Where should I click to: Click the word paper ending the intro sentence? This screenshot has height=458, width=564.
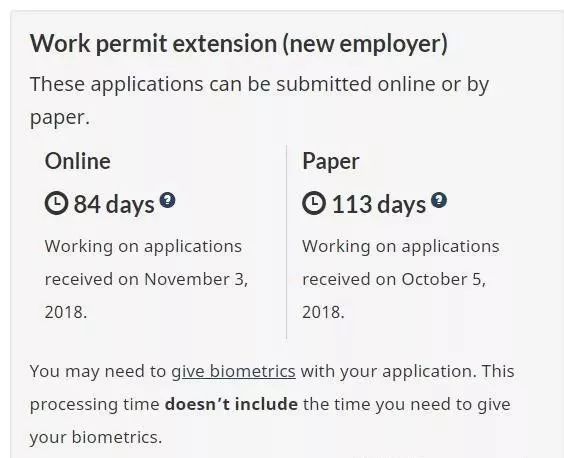tap(60, 118)
